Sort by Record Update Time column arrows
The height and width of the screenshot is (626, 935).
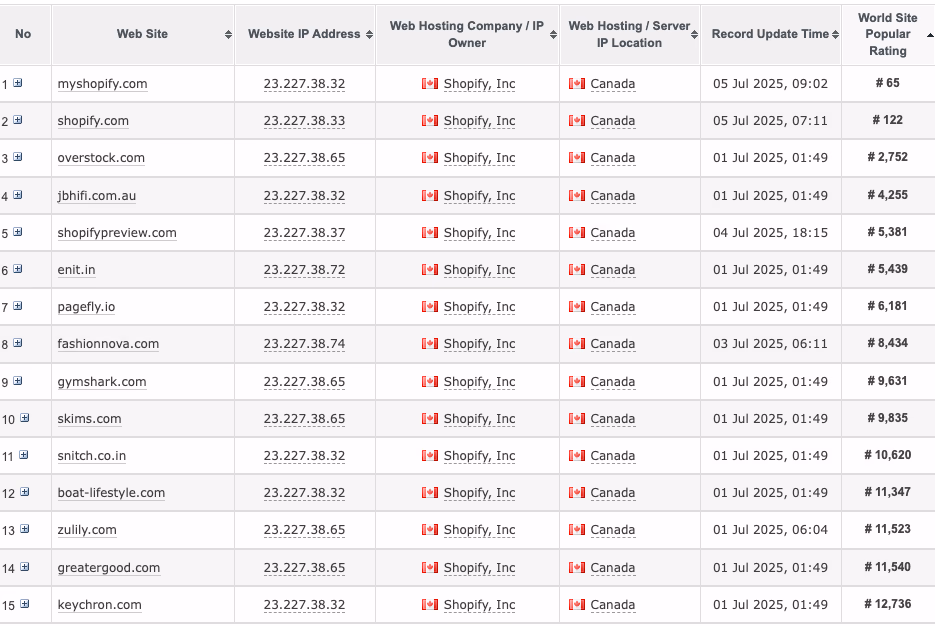tap(835, 35)
